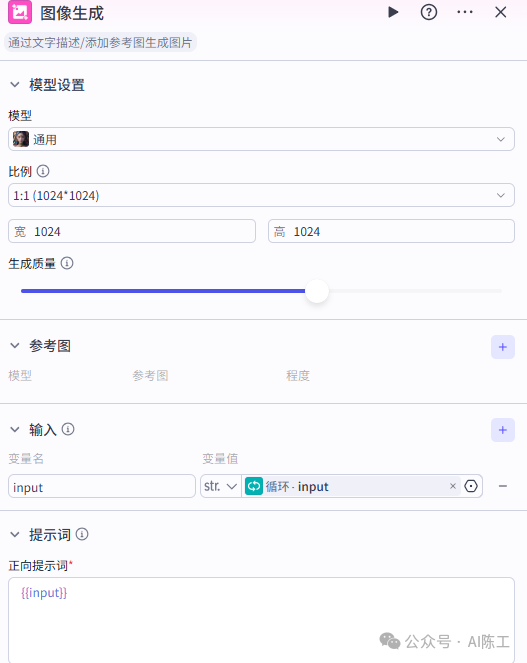Collapse the 模型设置 section

[x=15, y=85]
